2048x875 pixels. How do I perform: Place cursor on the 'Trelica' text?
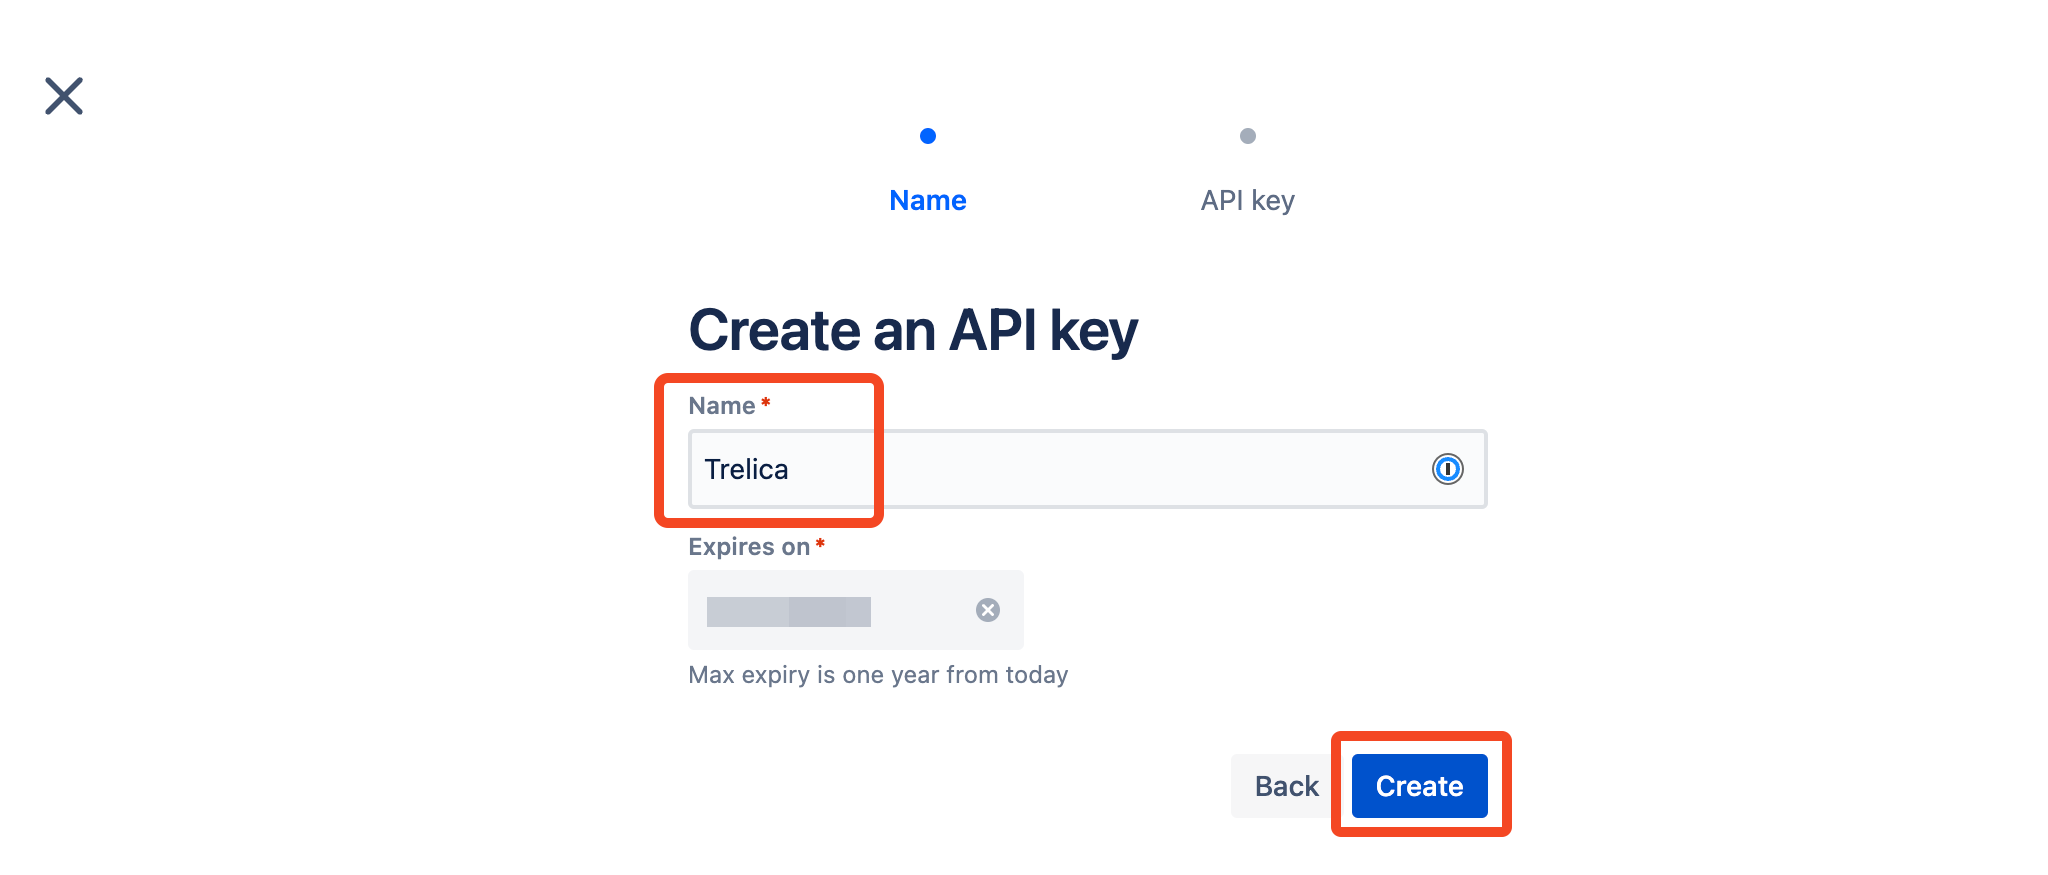[746, 469]
